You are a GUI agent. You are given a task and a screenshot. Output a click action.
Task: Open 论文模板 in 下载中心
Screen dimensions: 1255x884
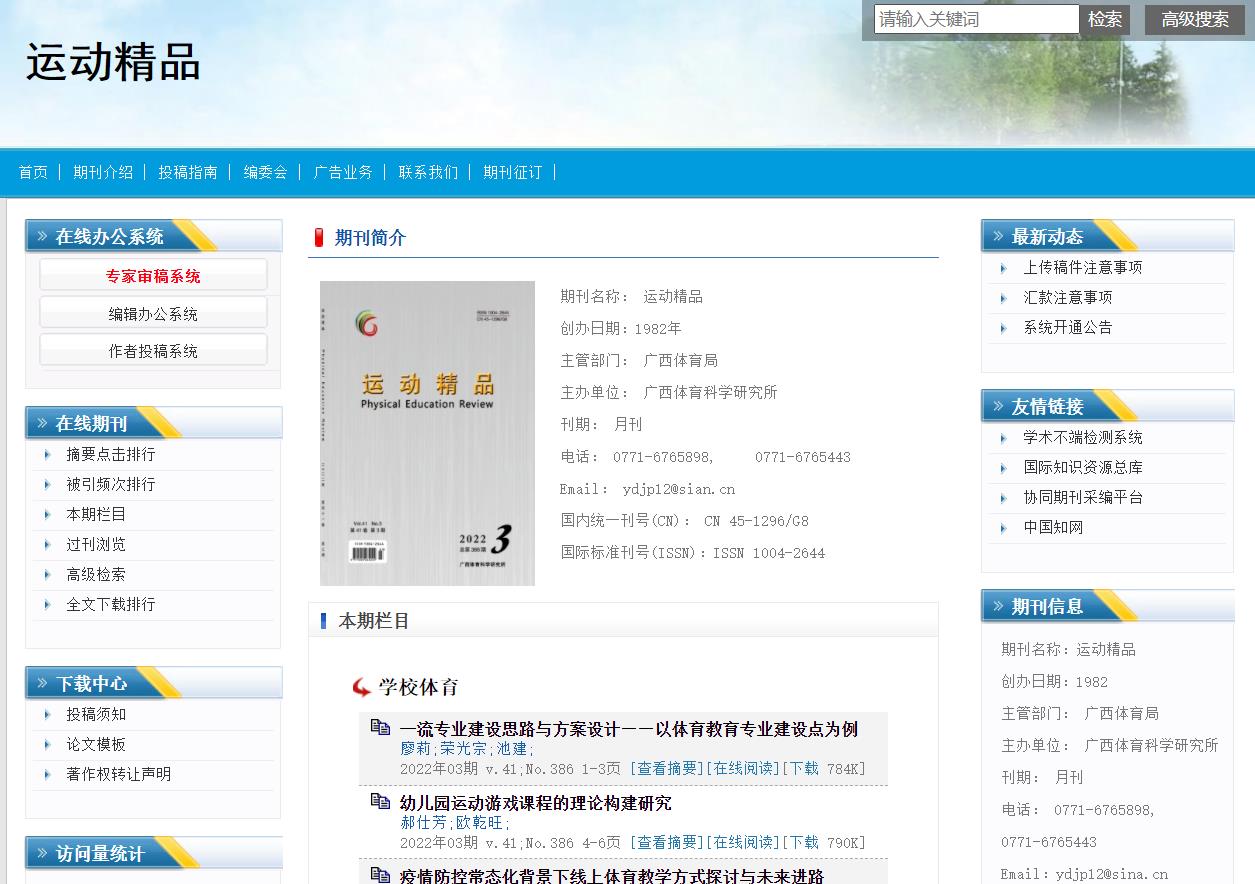[x=96, y=744]
